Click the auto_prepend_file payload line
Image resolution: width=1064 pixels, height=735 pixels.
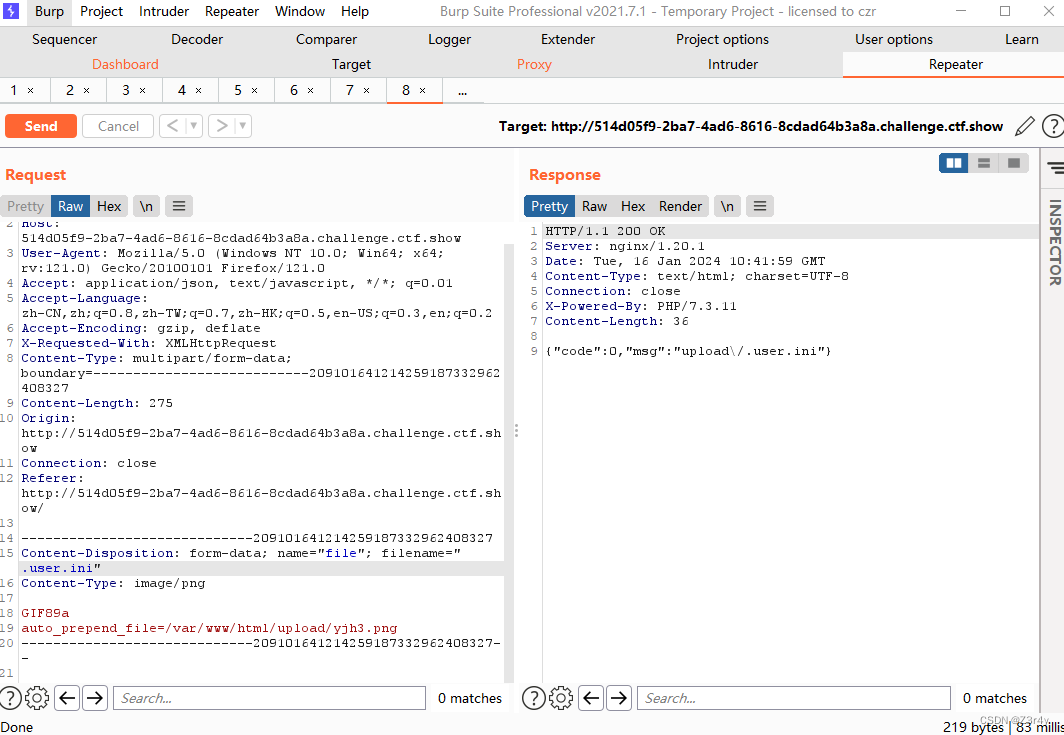point(209,628)
